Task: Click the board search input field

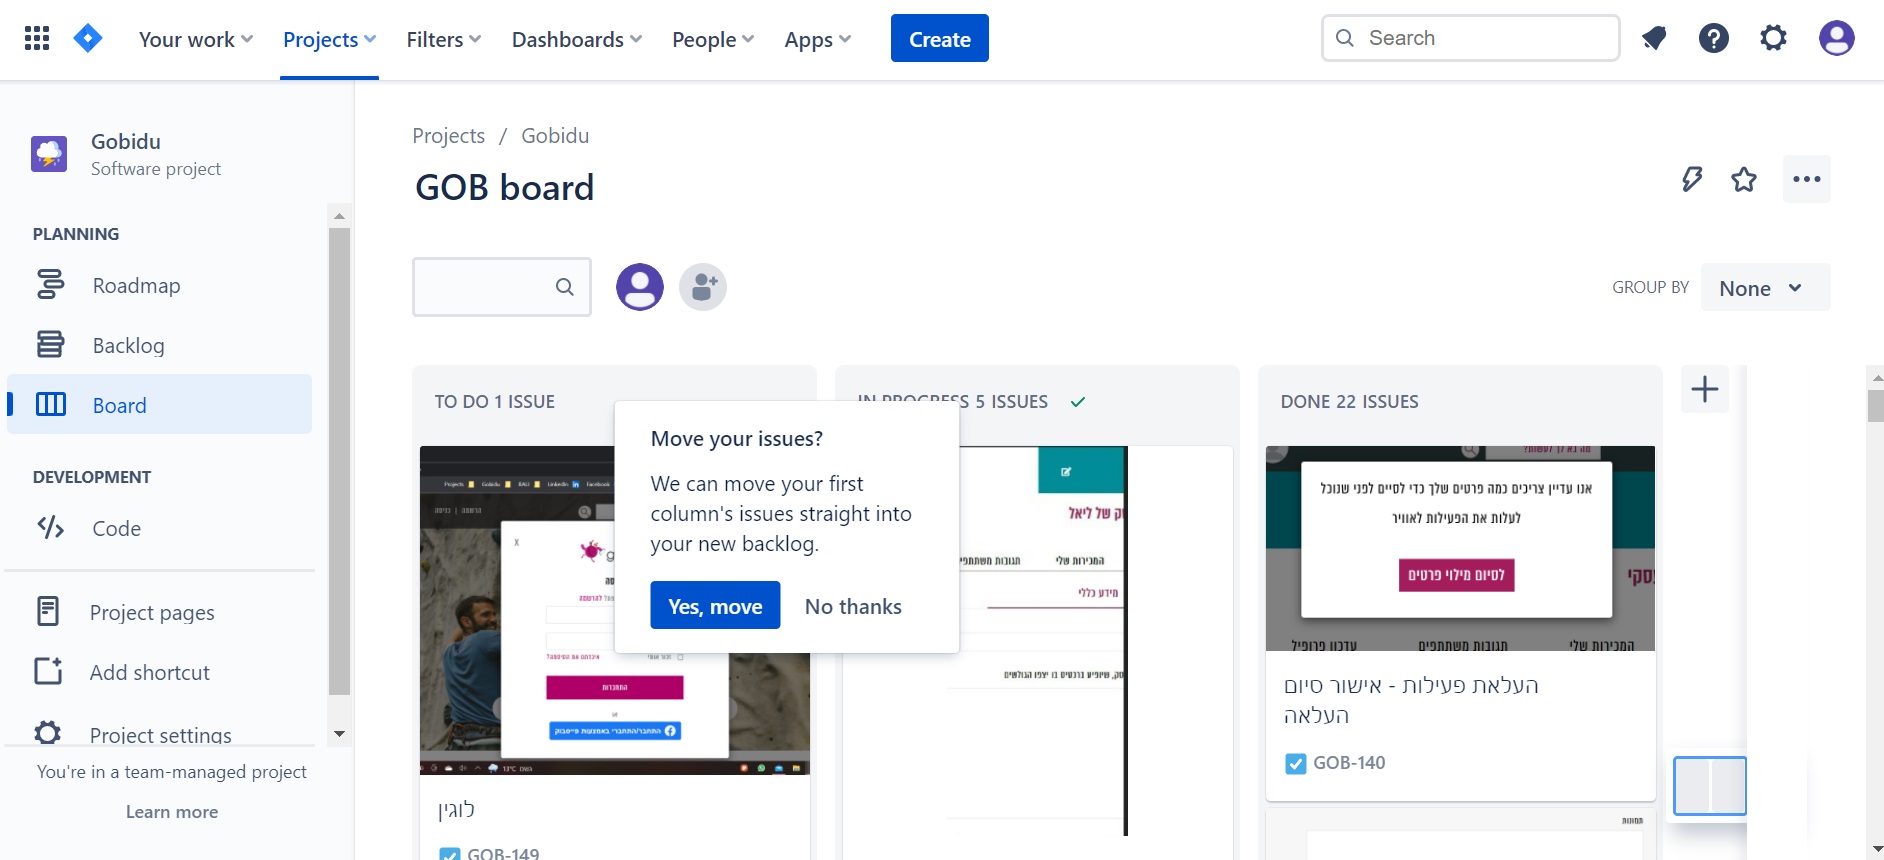Action: (502, 287)
